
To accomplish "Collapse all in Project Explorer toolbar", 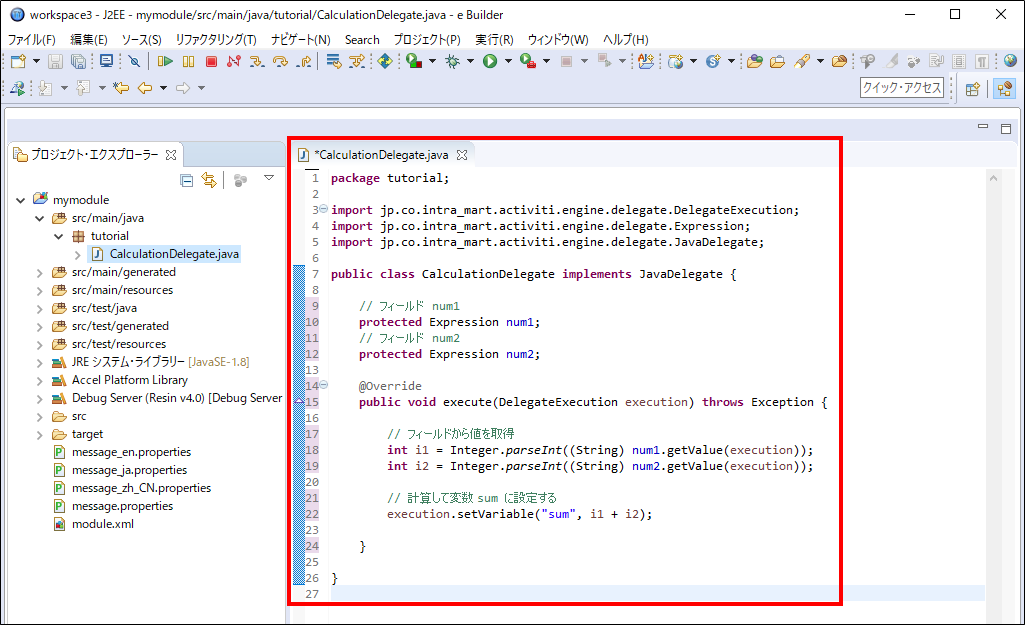I will [x=186, y=180].
